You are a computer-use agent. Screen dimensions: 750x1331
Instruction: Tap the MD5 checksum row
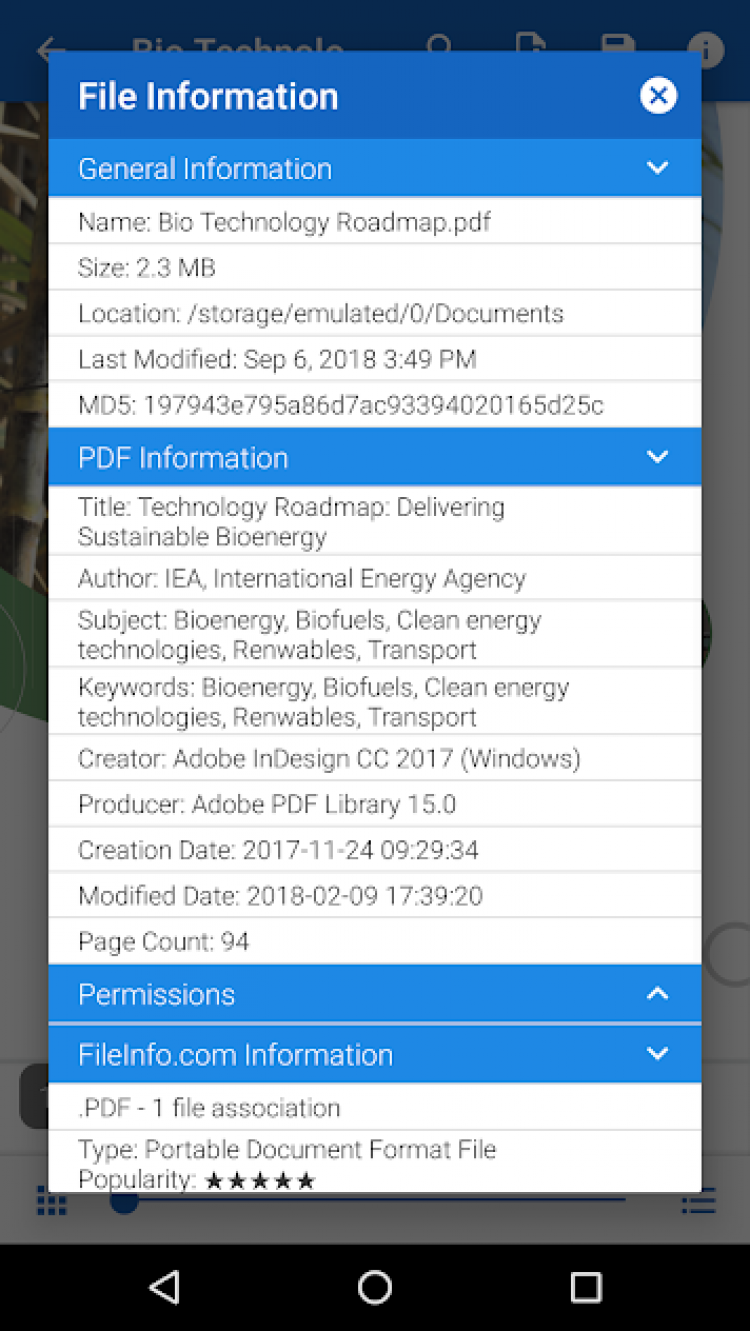point(341,405)
